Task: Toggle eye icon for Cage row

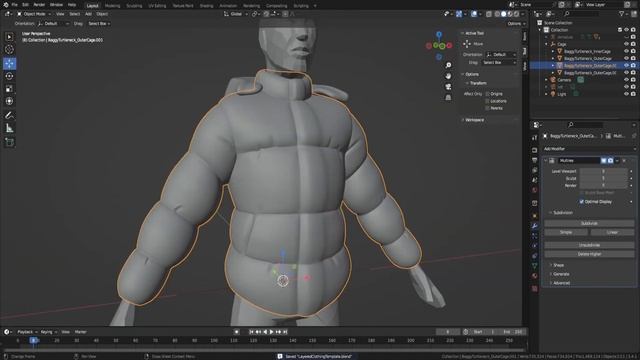Action: pyautogui.click(x=626, y=44)
